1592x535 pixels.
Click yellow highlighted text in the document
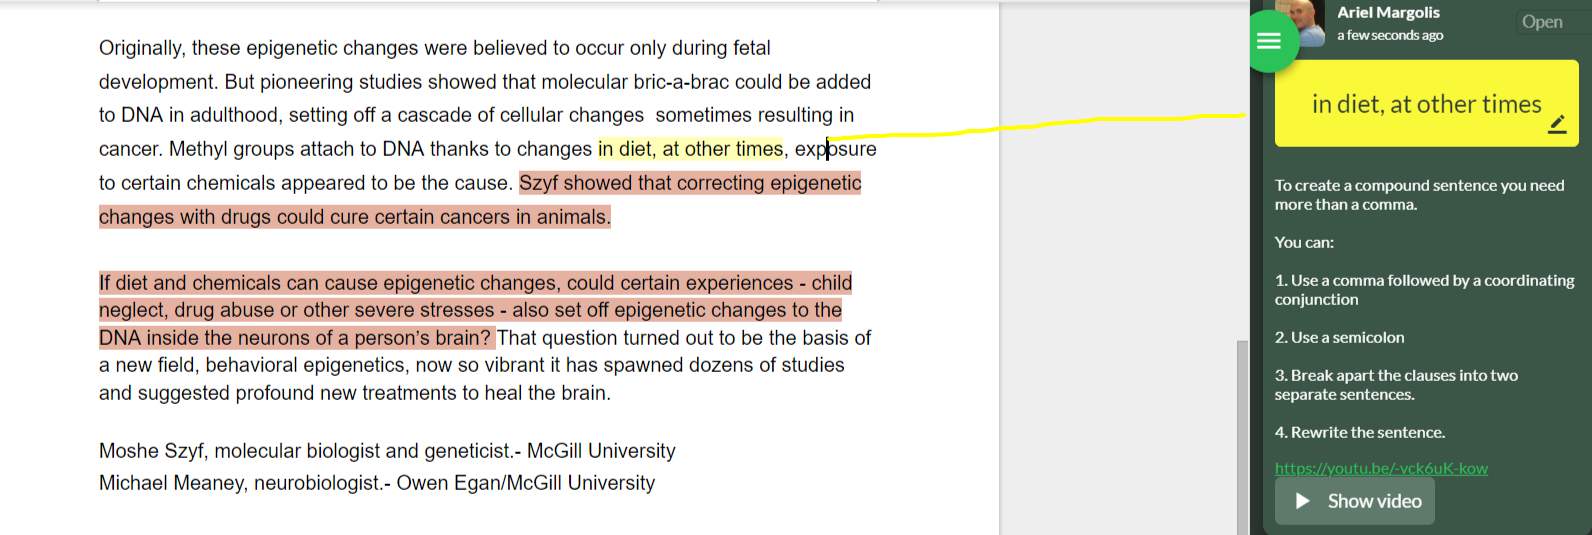(x=690, y=149)
